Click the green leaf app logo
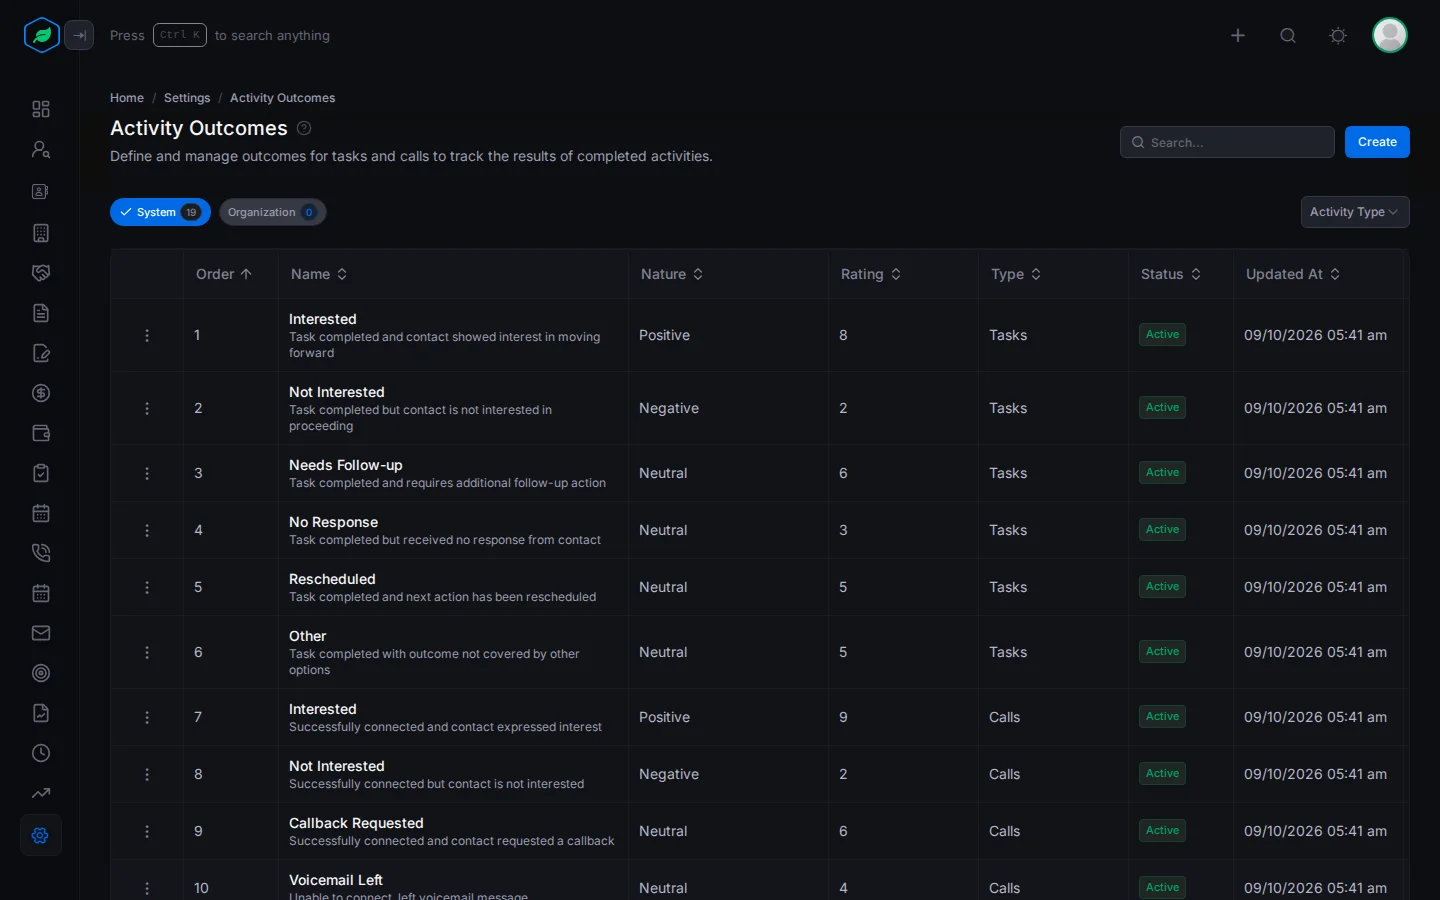 (x=42, y=35)
